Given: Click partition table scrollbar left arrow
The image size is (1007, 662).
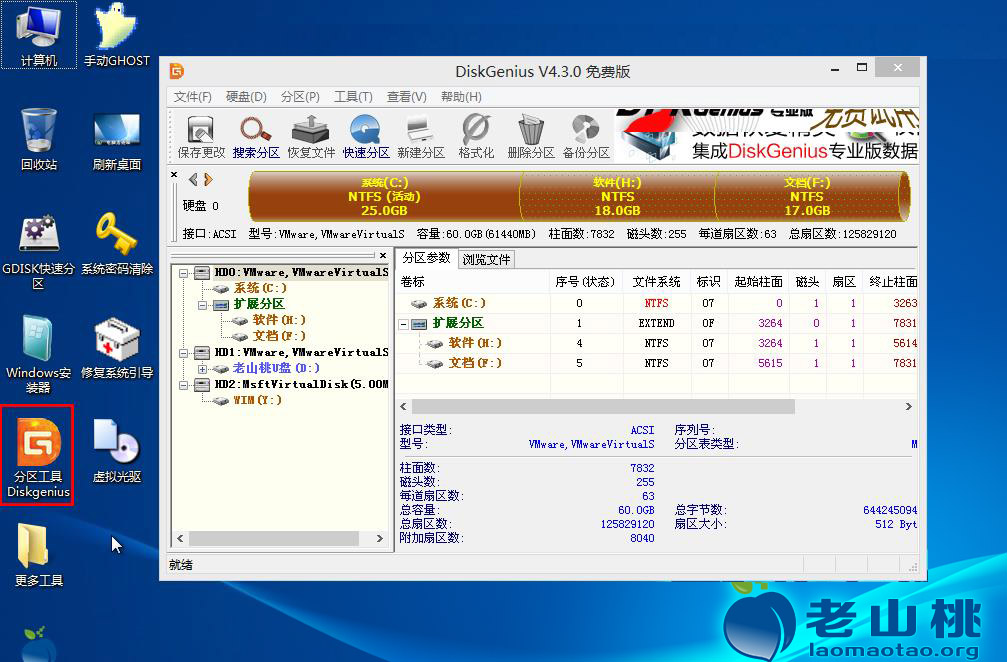Looking at the screenshot, I should (403, 406).
